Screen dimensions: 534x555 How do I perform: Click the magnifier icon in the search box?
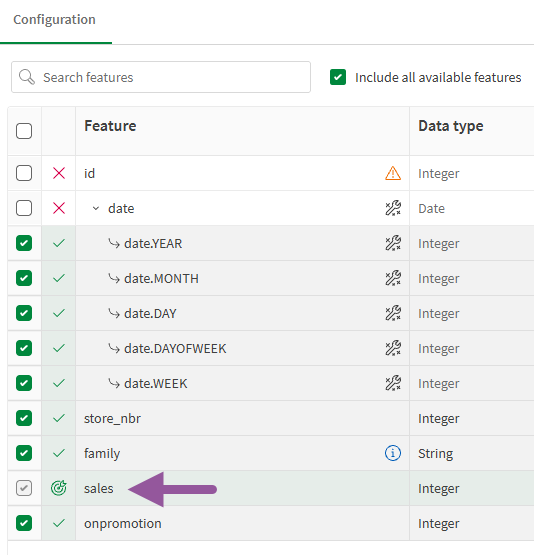27,77
